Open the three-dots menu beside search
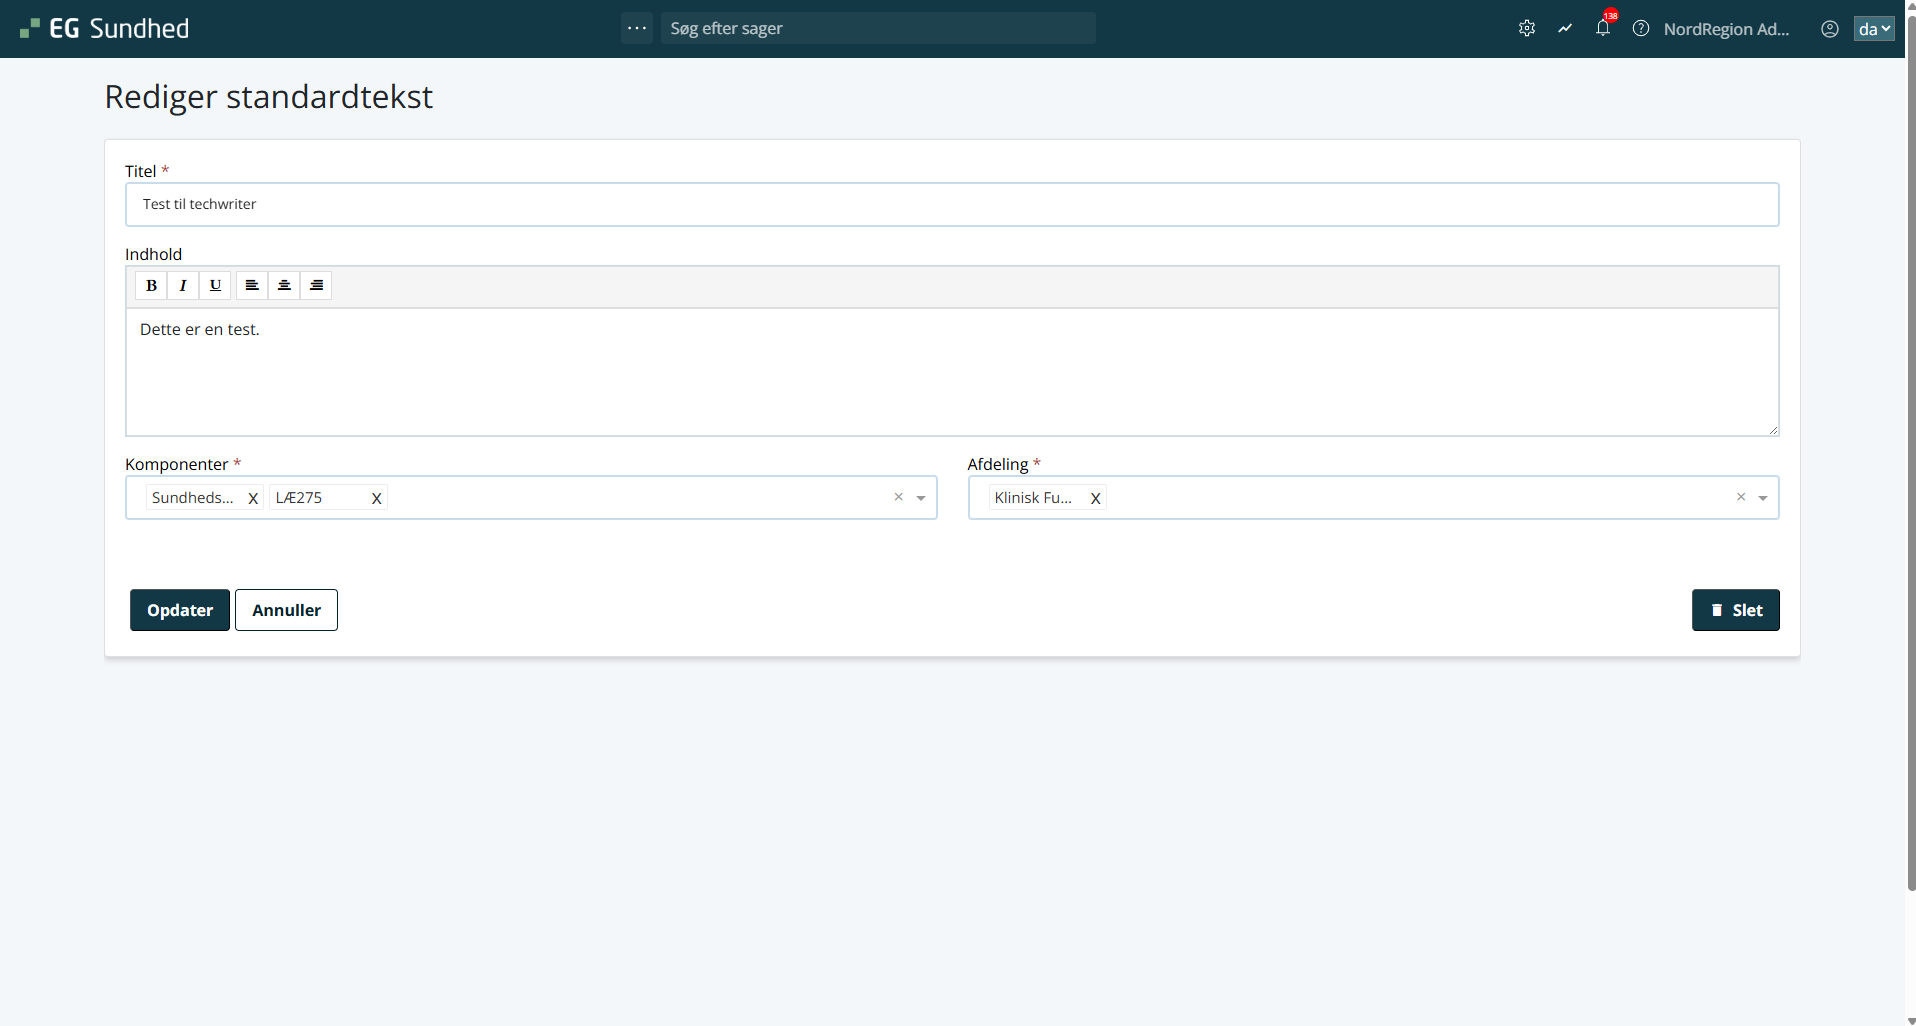The width and height of the screenshot is (1916, 1026). coord(636,28)
